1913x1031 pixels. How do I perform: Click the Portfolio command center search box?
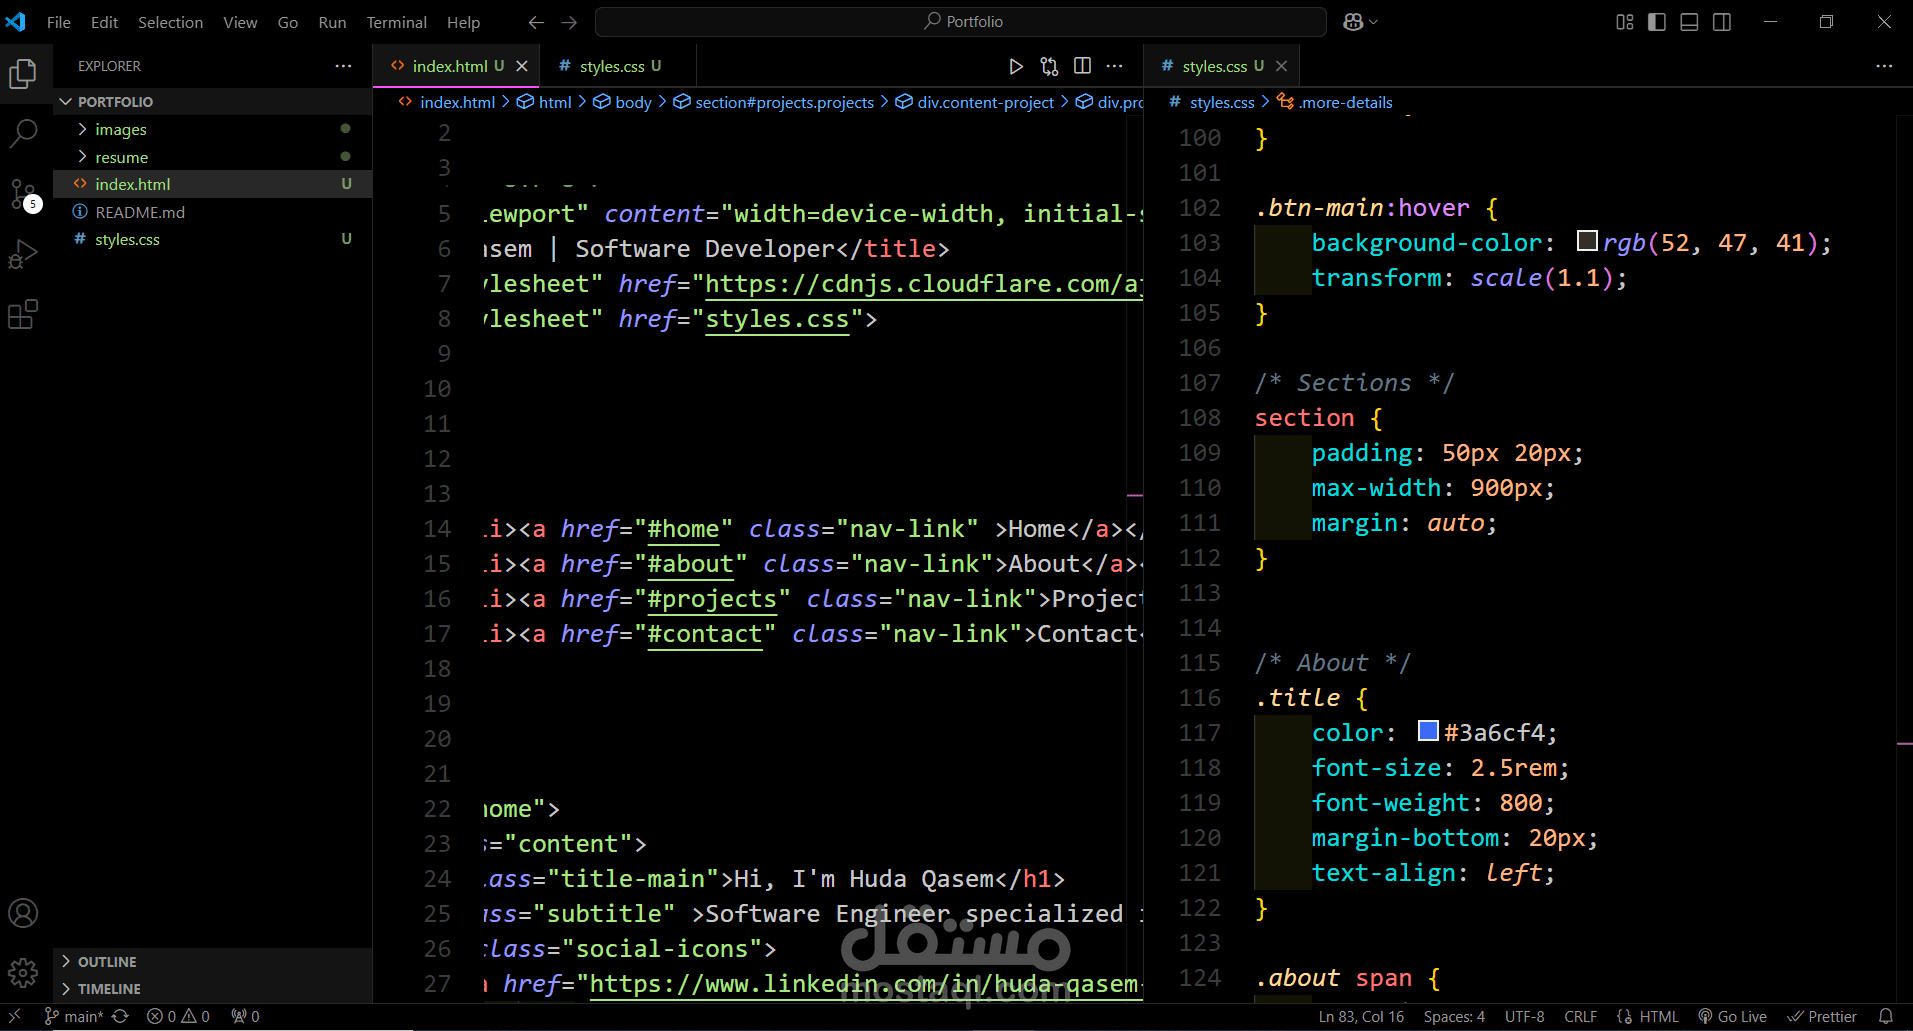tap(960, 22)
